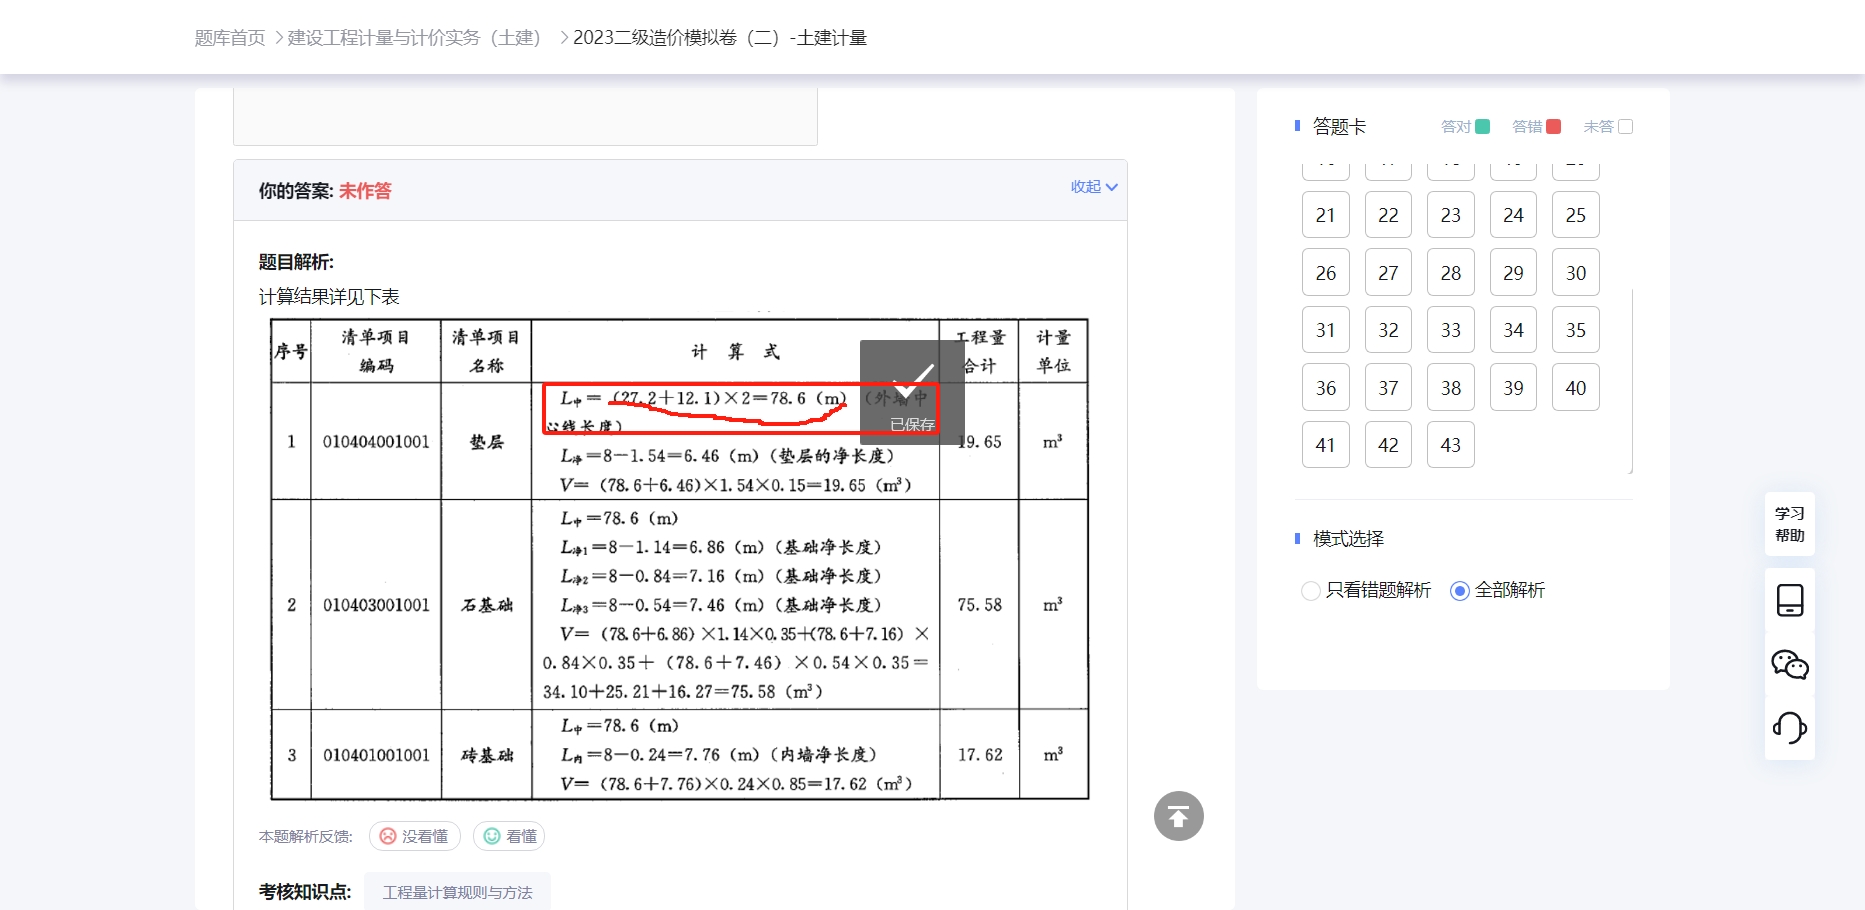Click the red 答错 legend swatch

1554,127
